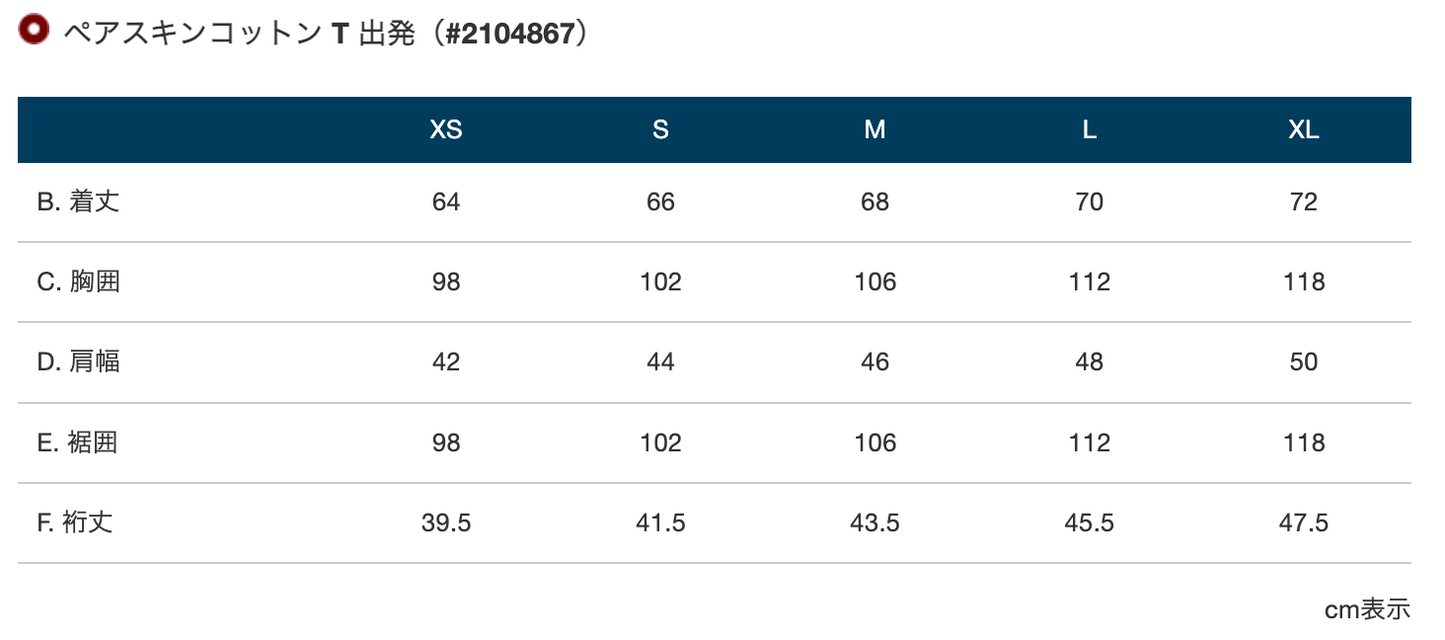Click the E. 裾囲 row label
The height and width of the screenshot is (640, 1445).
click(x=78, y=442)
